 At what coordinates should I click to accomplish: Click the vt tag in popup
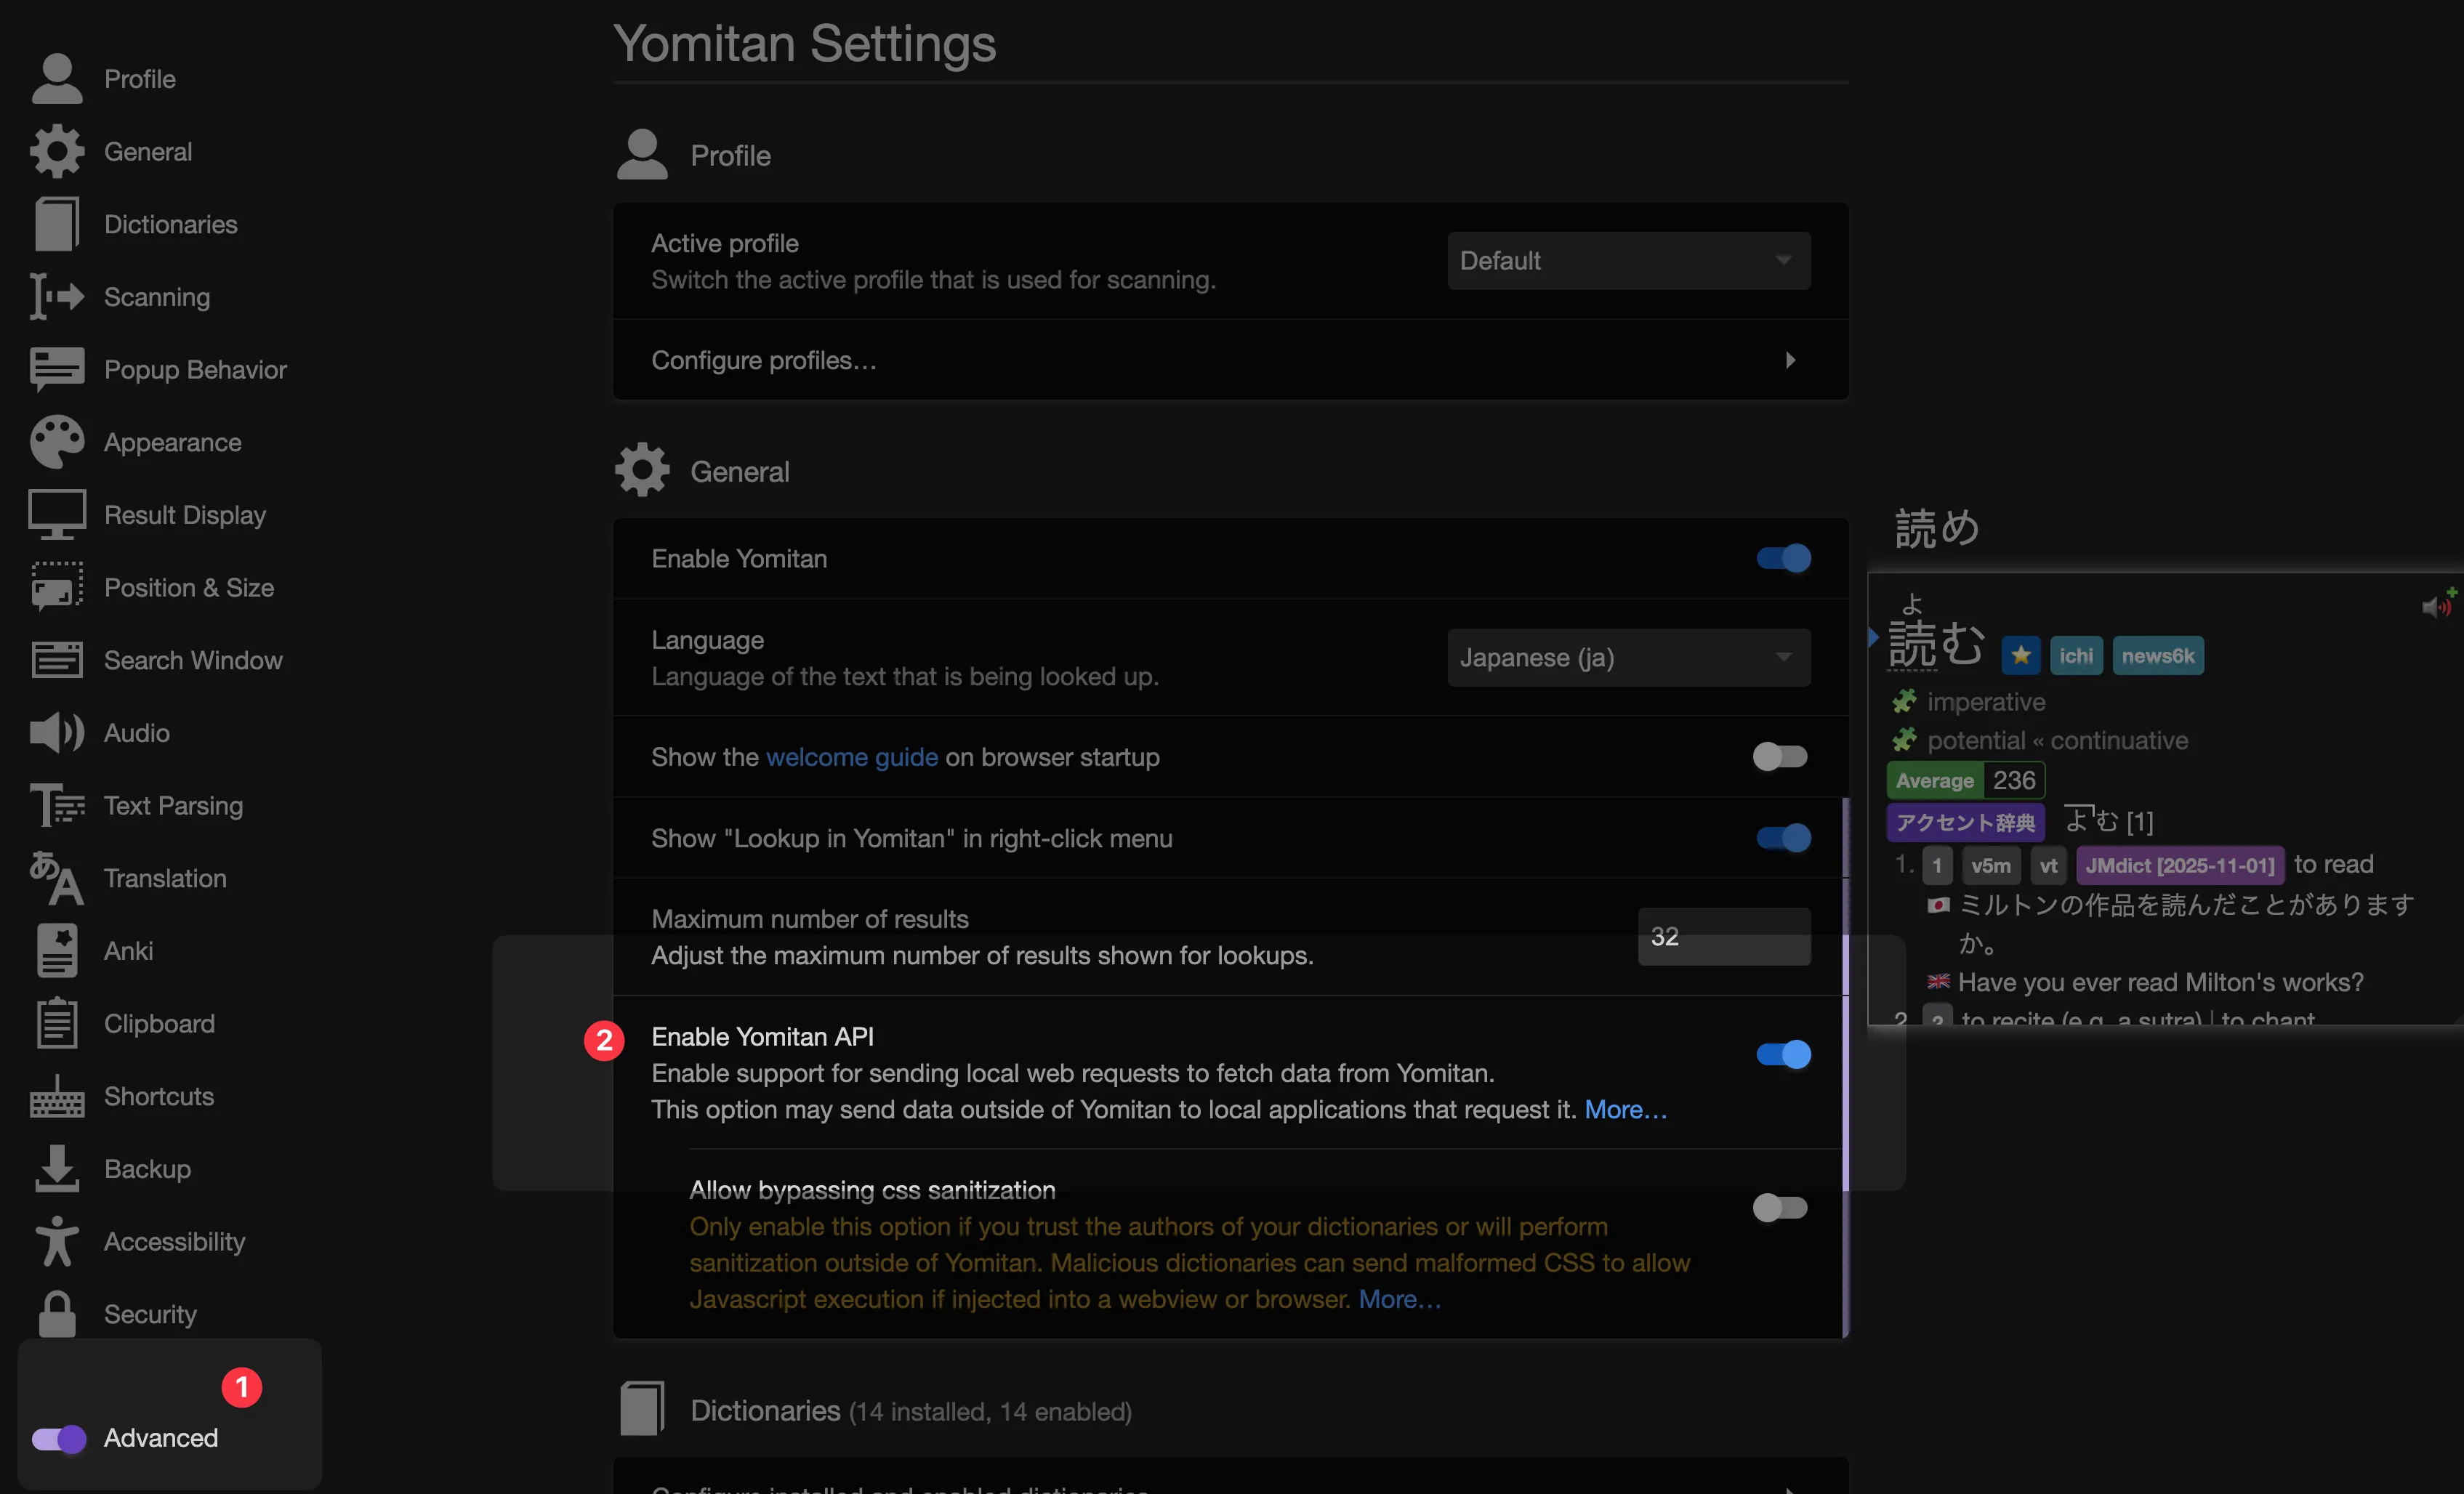click(2048, 865)
